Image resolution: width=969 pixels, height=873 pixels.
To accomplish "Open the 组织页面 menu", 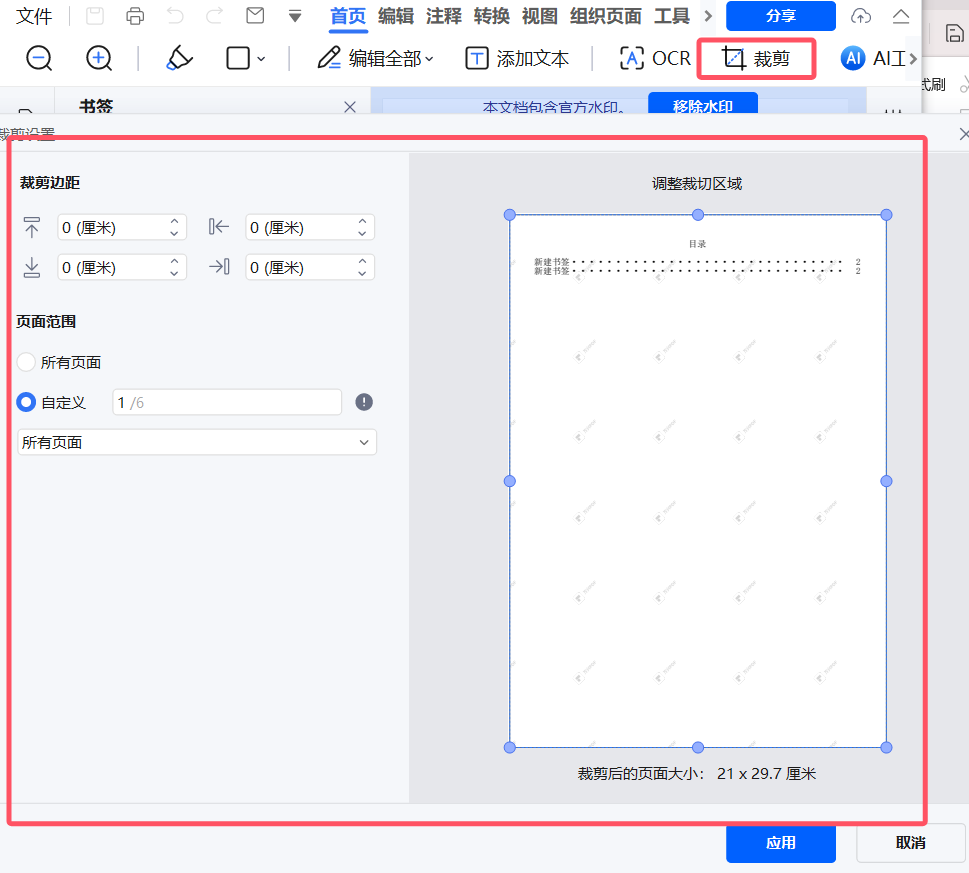I will point(604,16).
